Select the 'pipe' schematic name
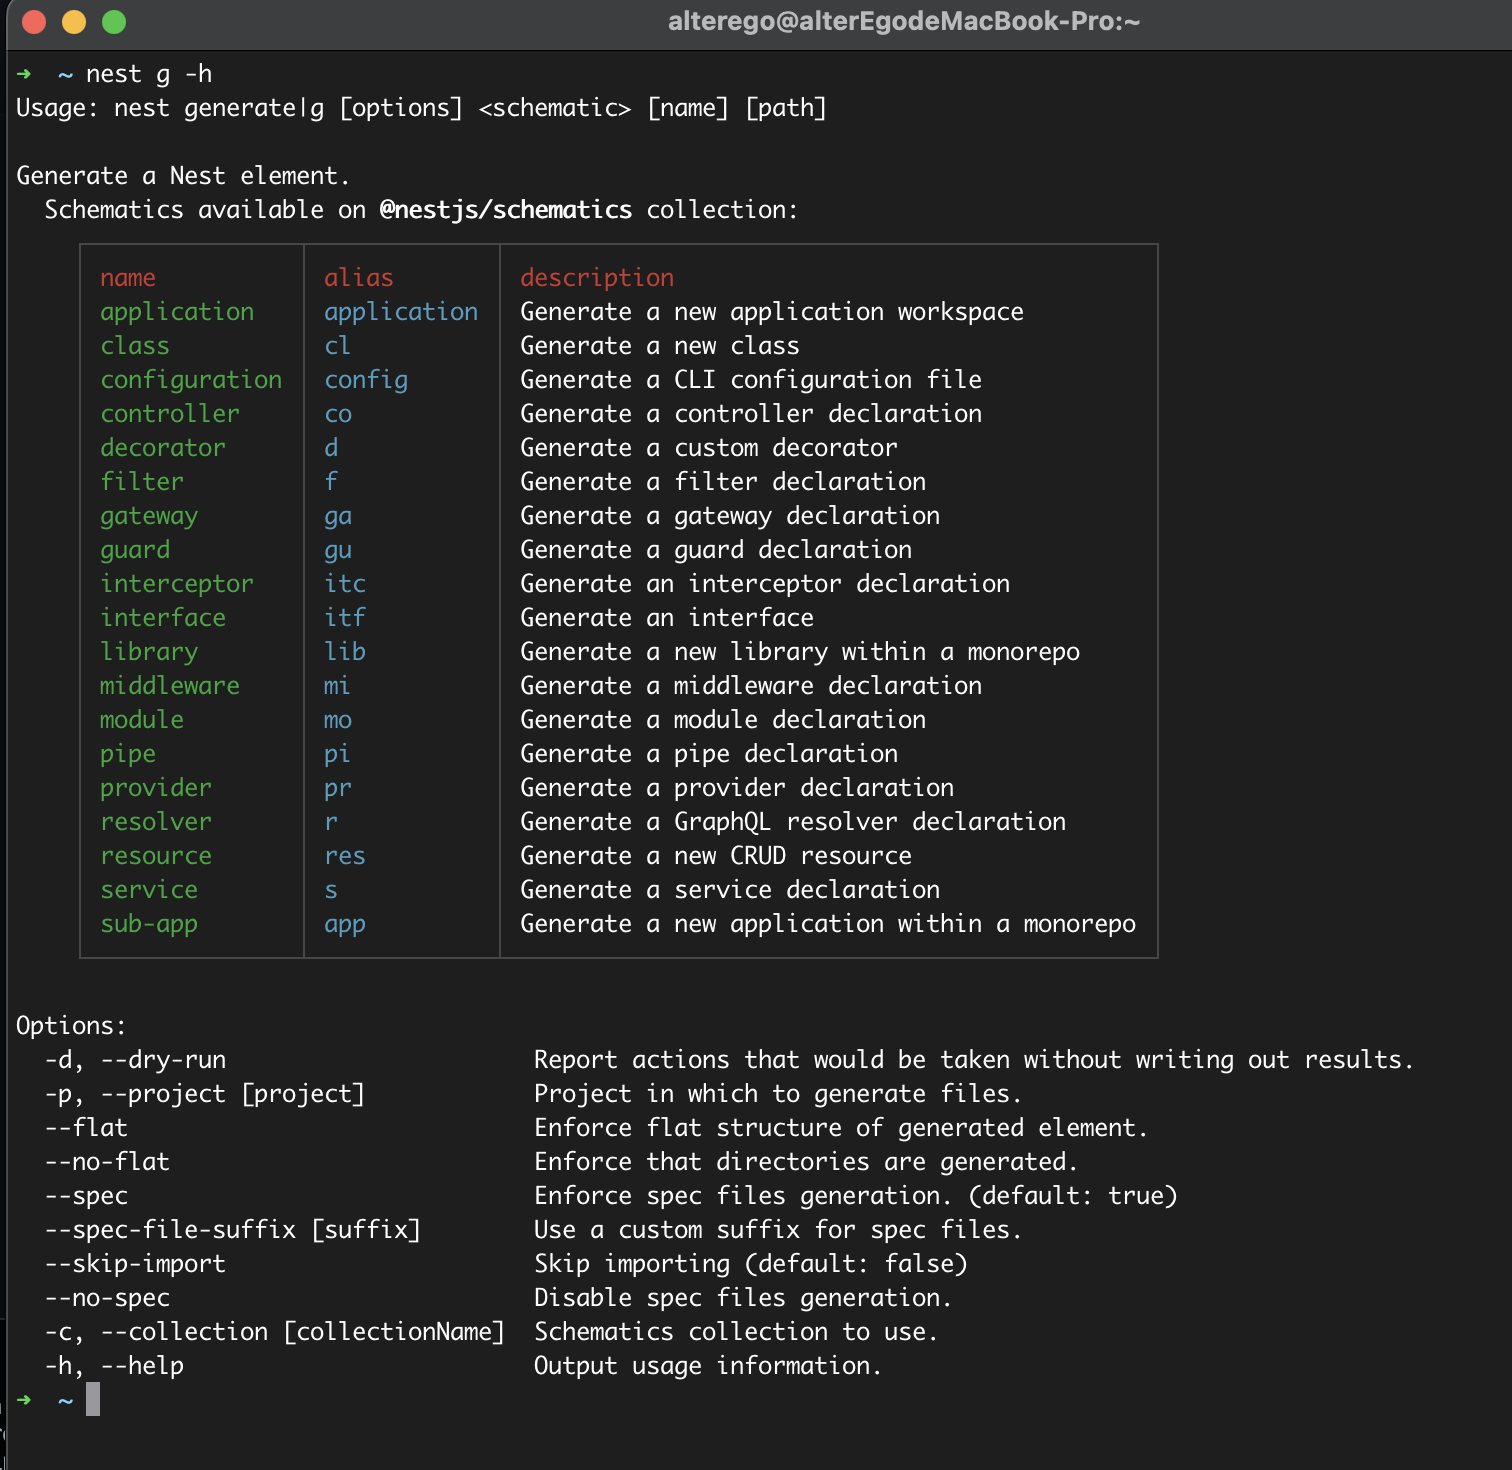This screenshot has width=1512, height=1470. (x=128, y=754)
